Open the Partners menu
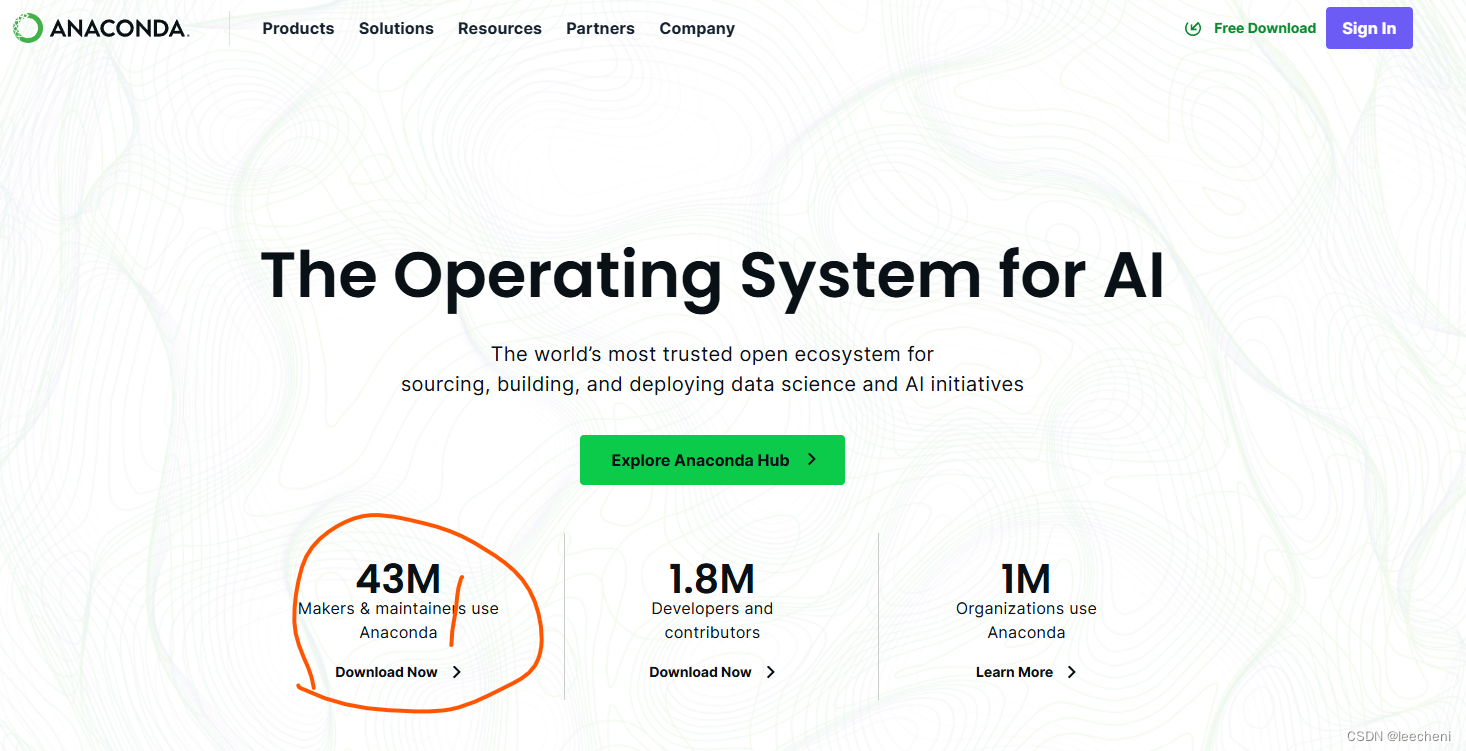 600,28
